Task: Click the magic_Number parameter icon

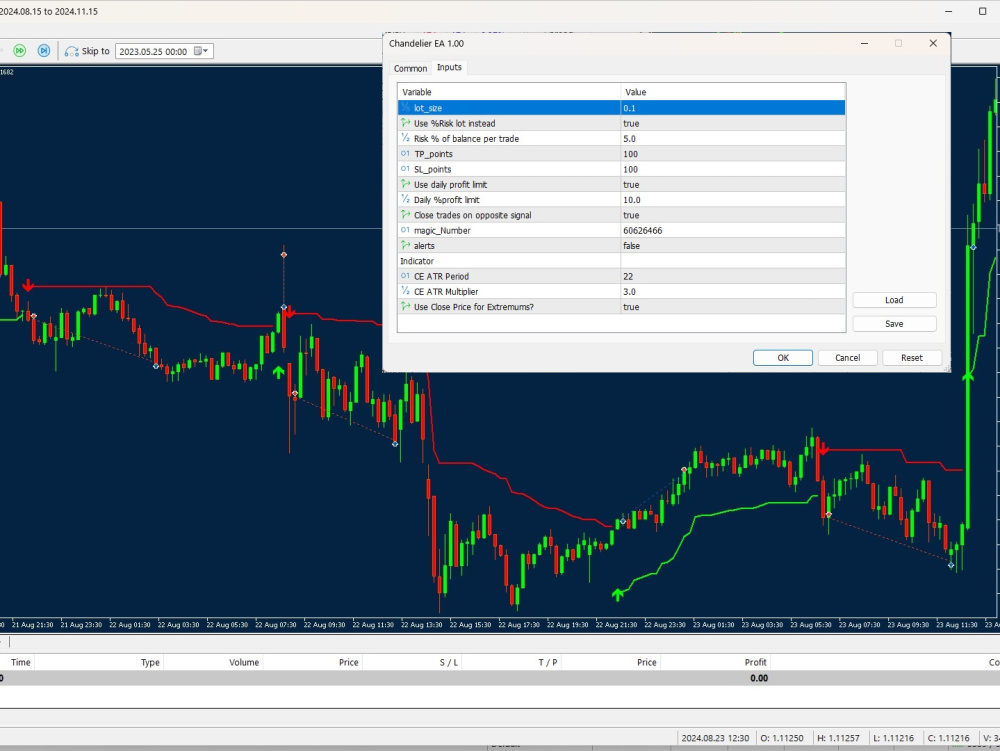Action: [x=405, y=230]
